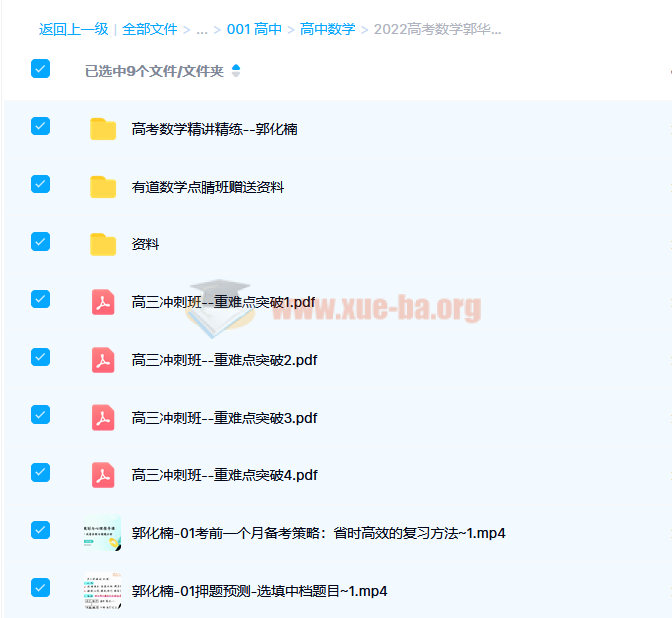Click the folder icon next to 资料
Viewport: 672px width, 618px height.
103,244
